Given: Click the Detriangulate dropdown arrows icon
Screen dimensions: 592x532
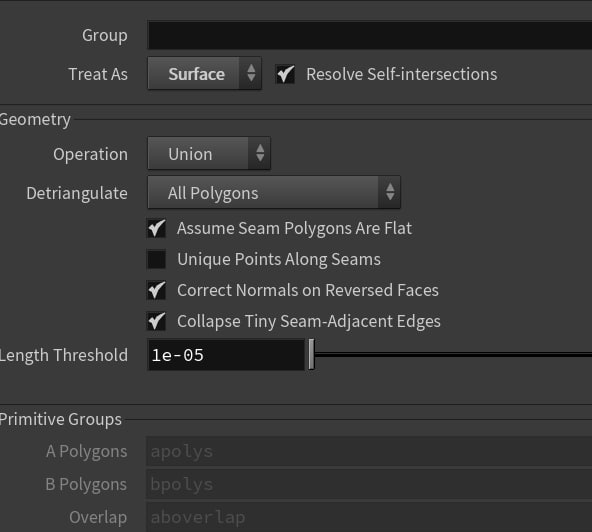Looking at the screenshot, I should pos(390,192).
